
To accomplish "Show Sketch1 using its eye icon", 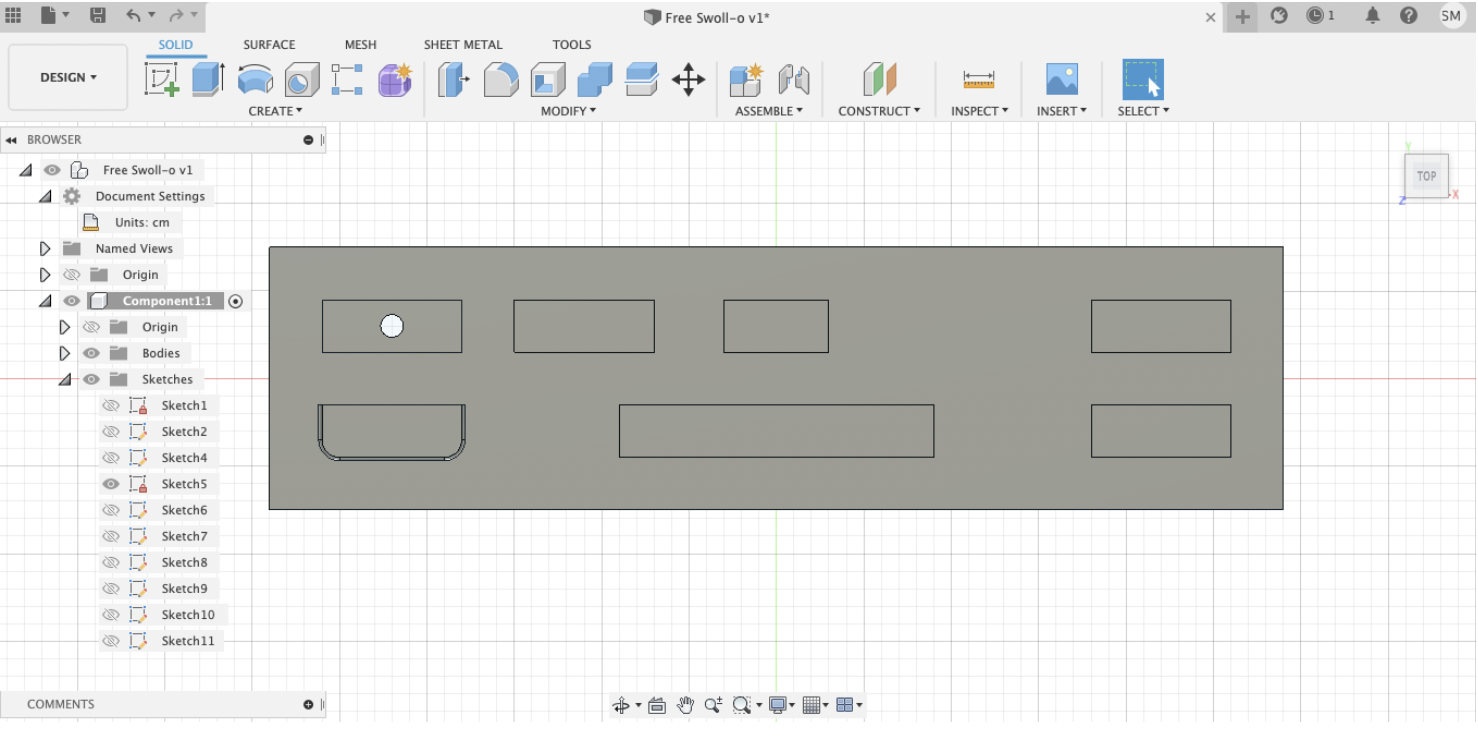I will (111, 406).
